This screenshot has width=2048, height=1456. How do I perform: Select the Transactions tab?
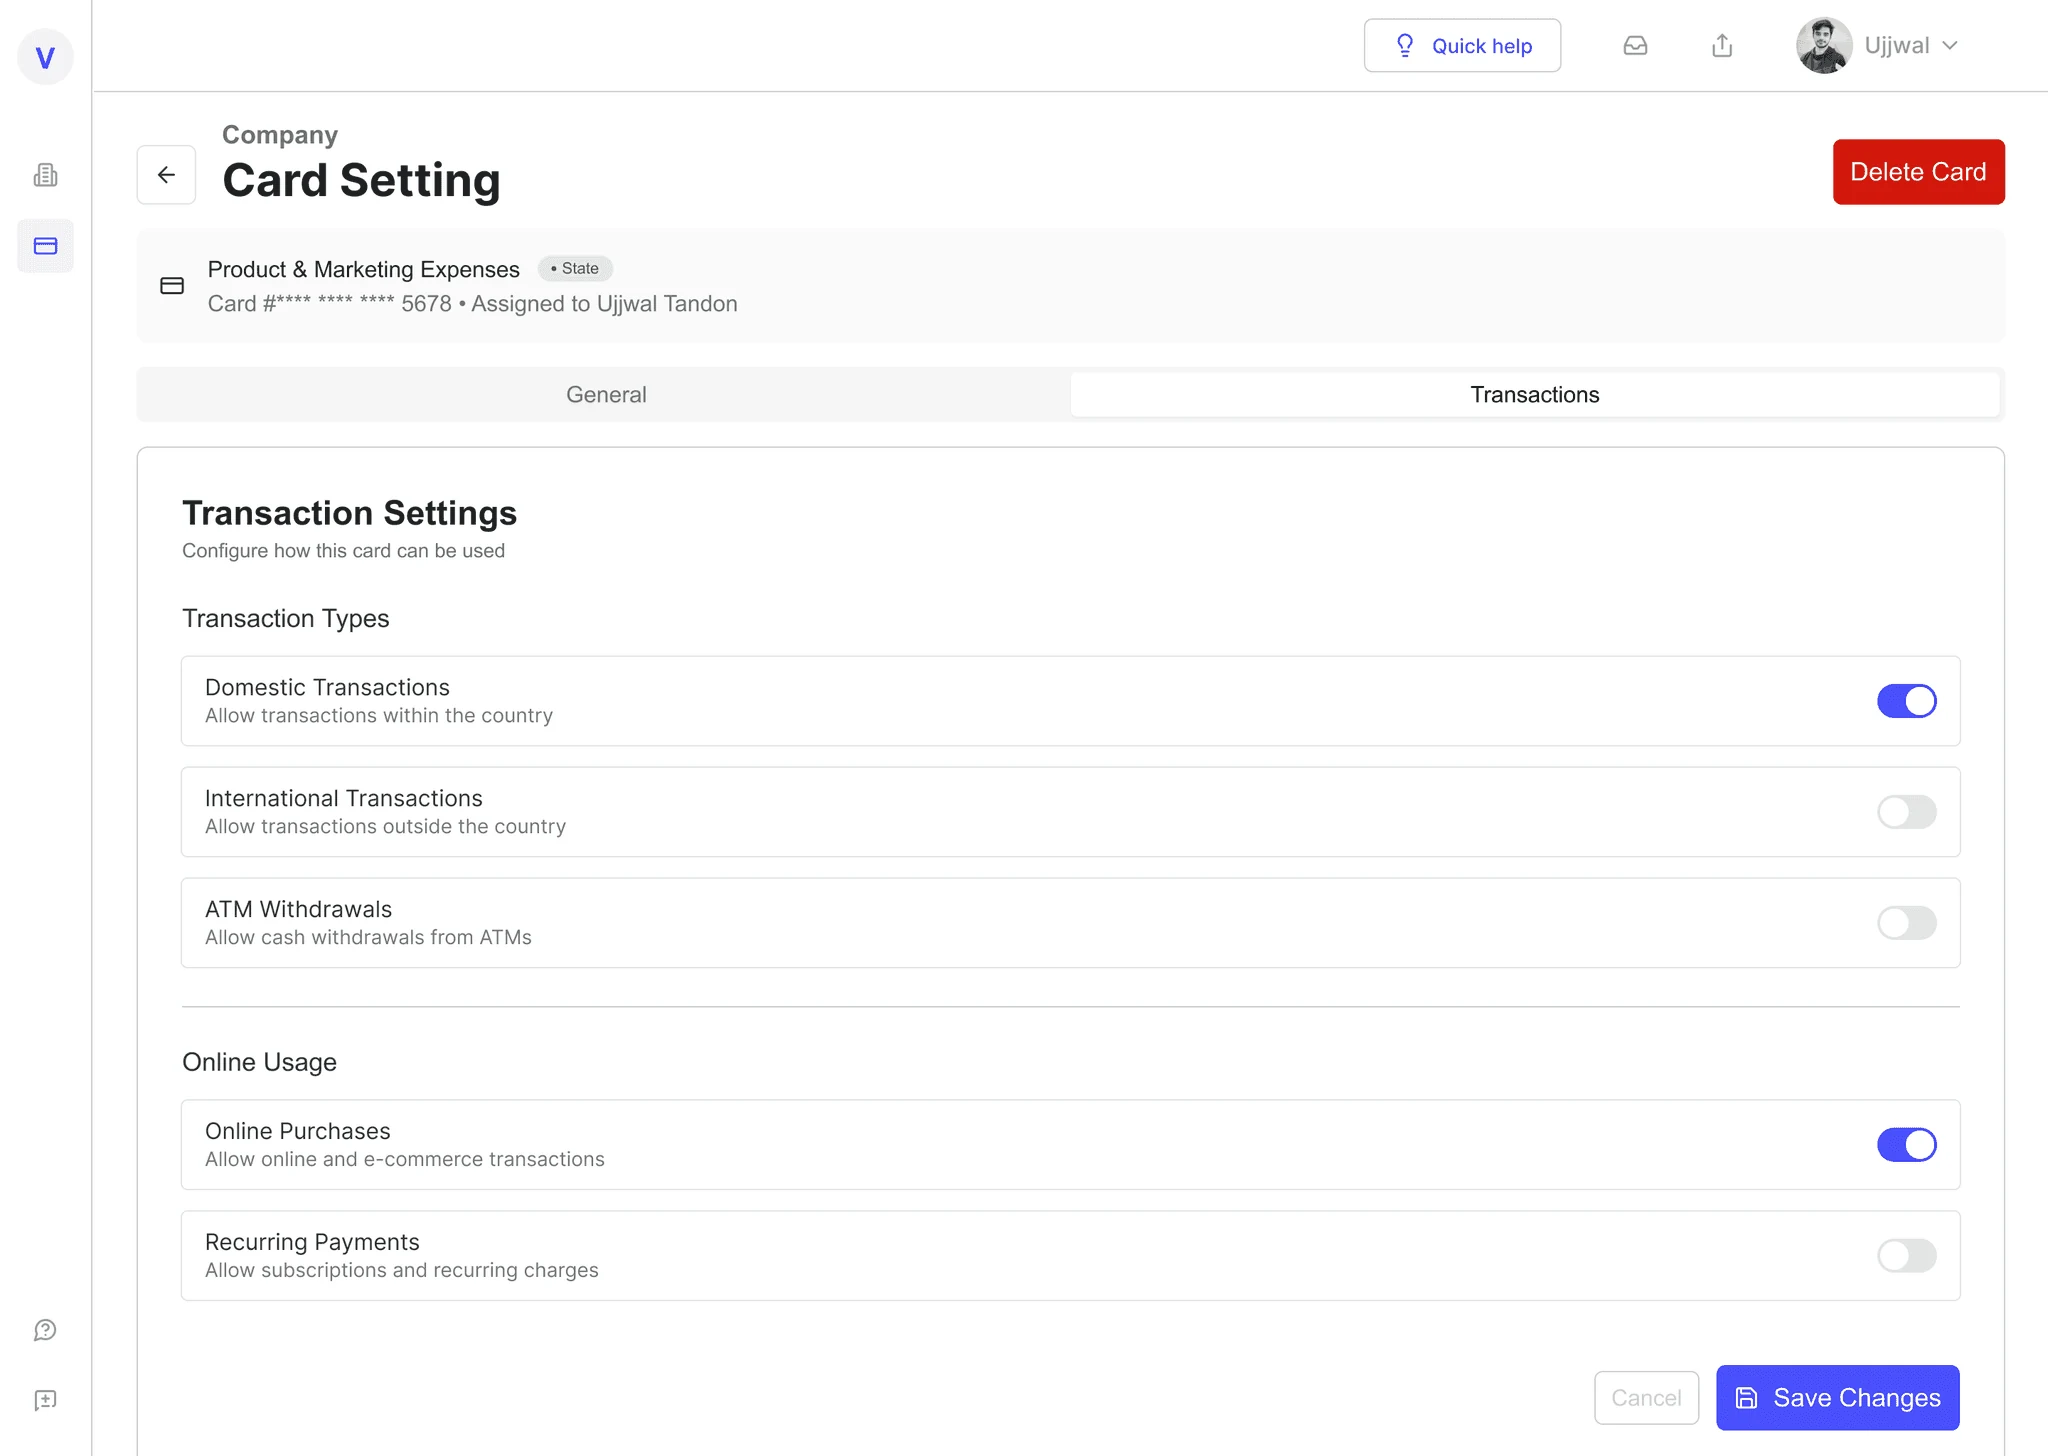pyautogui.click(x=1535, y=395)
